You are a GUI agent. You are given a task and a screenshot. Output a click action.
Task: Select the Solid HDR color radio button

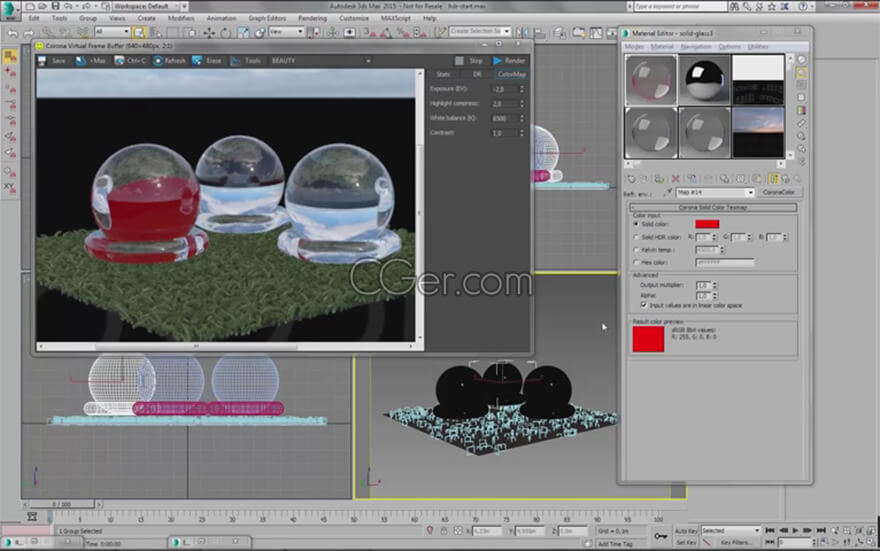636,237
